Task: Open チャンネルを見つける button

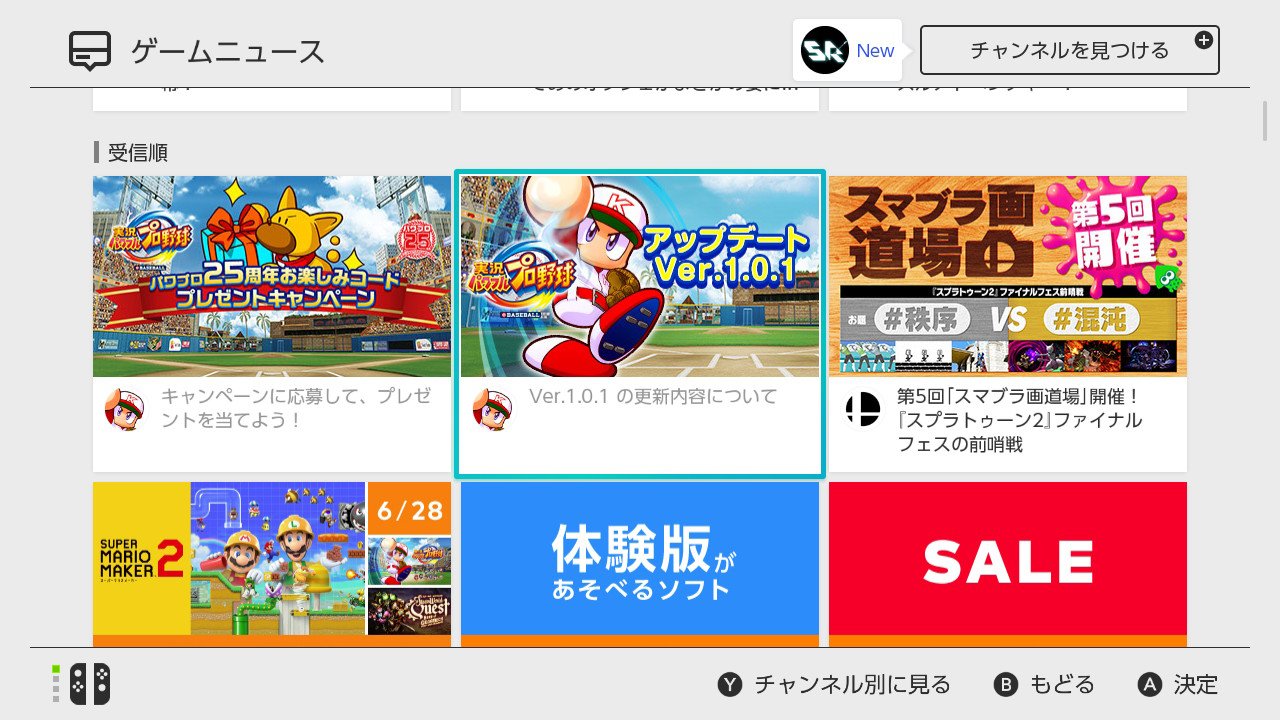Action: (x=1069, y=50)
